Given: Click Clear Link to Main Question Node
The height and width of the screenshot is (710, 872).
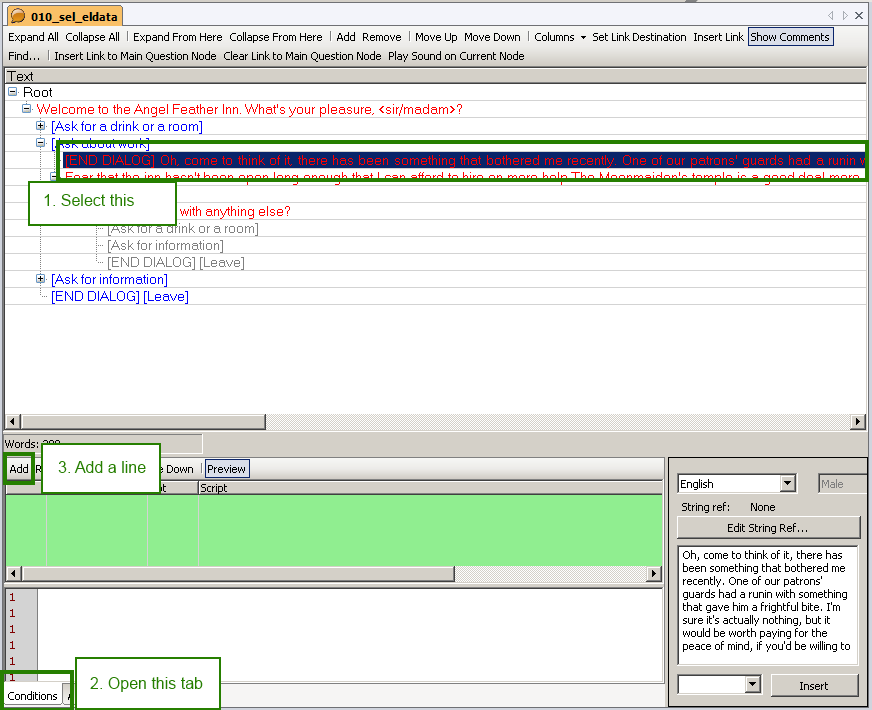Looking at the screenshot, I should pos(302,56).
